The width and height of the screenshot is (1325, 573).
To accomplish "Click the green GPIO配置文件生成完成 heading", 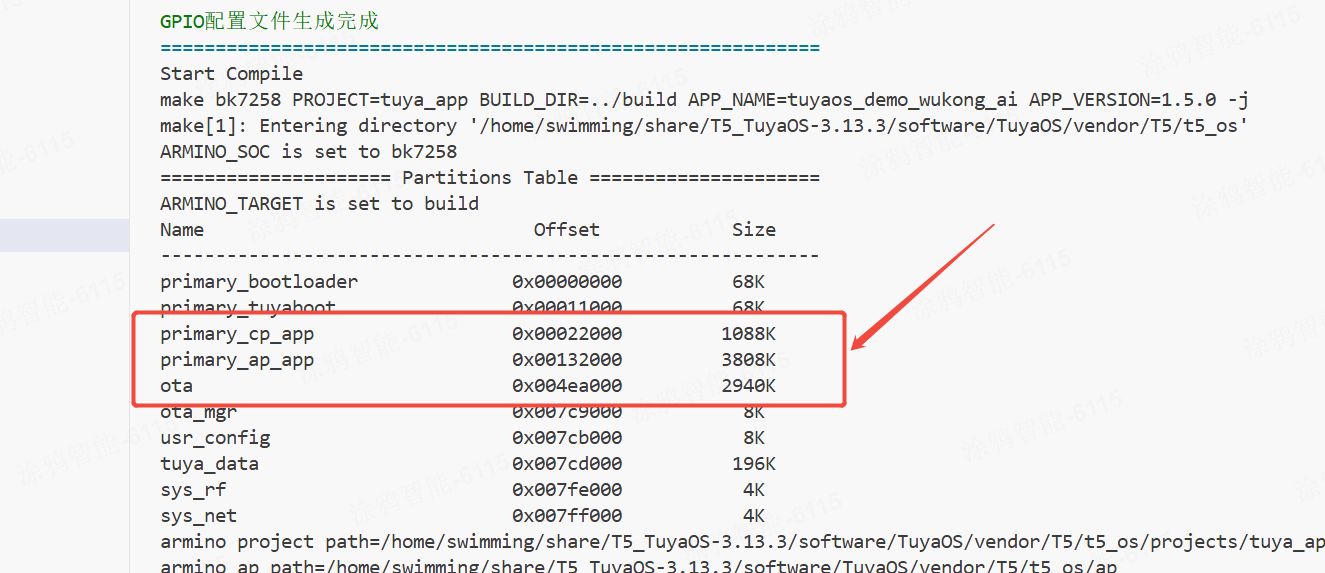I will (269, 21).
